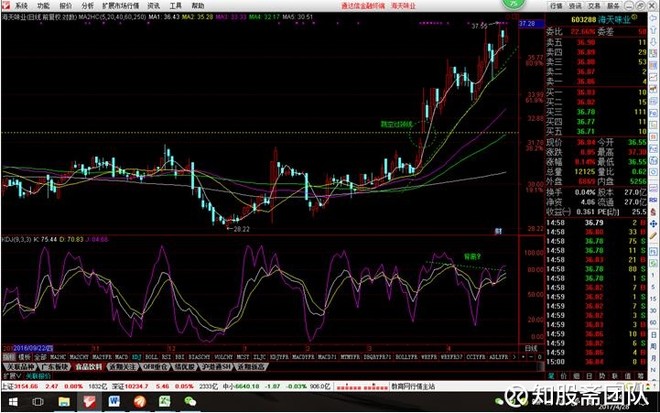Open Word from the taskbar
Image resolution: width=660 pixels, height=413 pixels.
[114, 402]
